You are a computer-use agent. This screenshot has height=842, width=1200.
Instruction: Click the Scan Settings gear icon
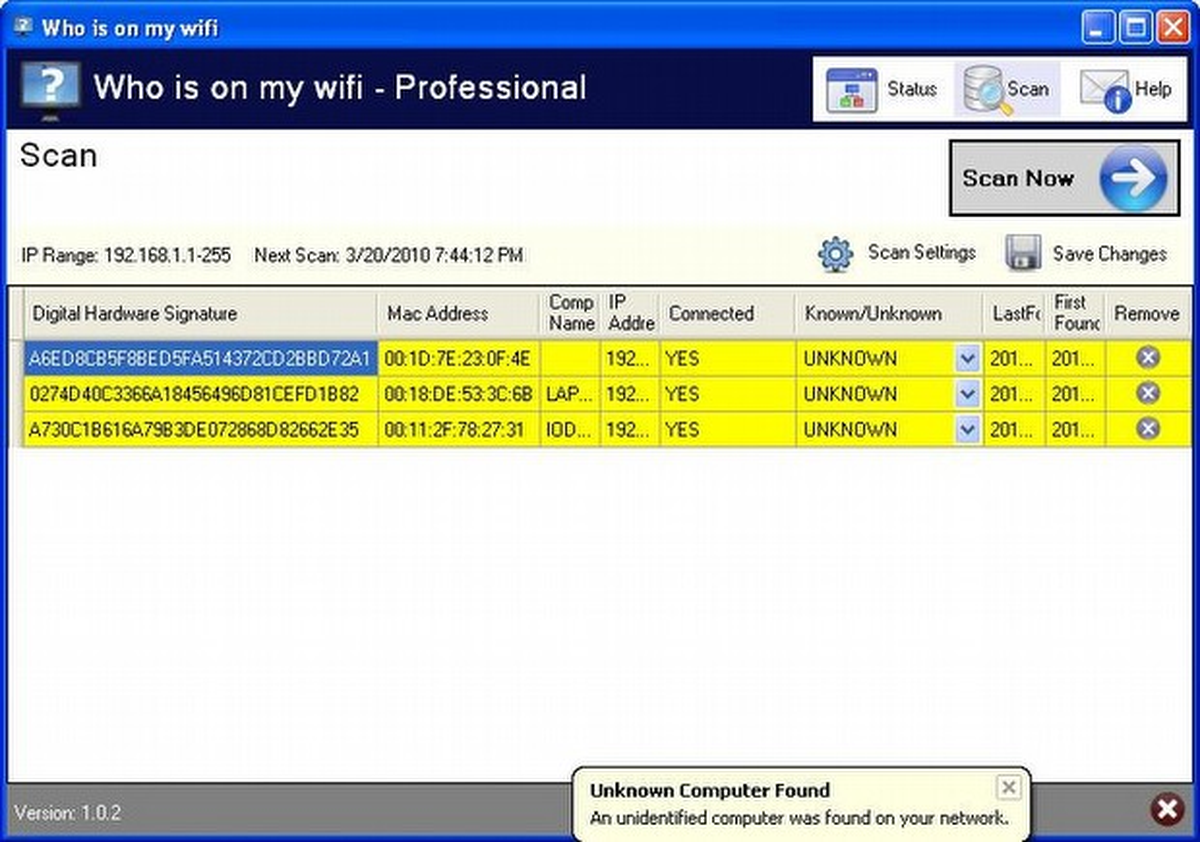point(835,254)
